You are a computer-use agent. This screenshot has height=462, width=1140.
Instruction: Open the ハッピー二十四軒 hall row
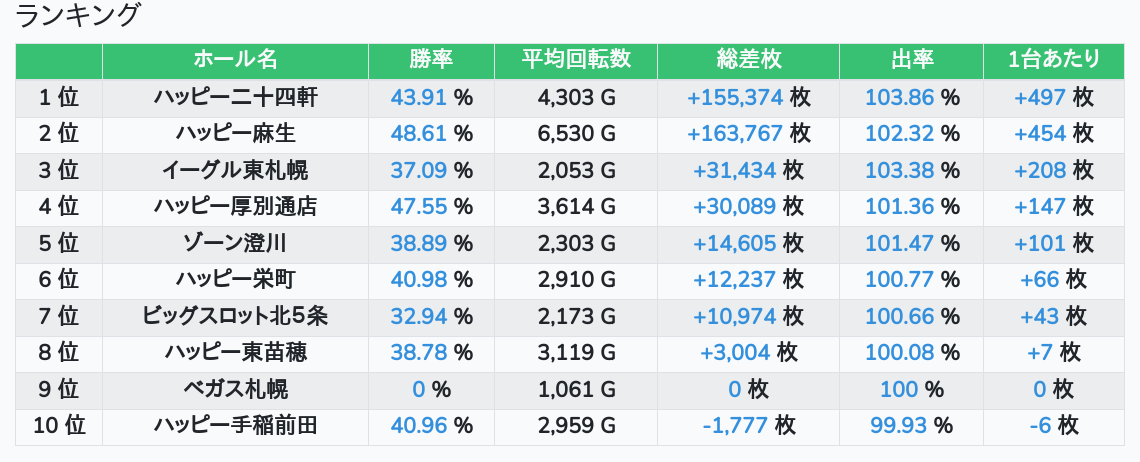pyautogui.click(x=235, y=97)
